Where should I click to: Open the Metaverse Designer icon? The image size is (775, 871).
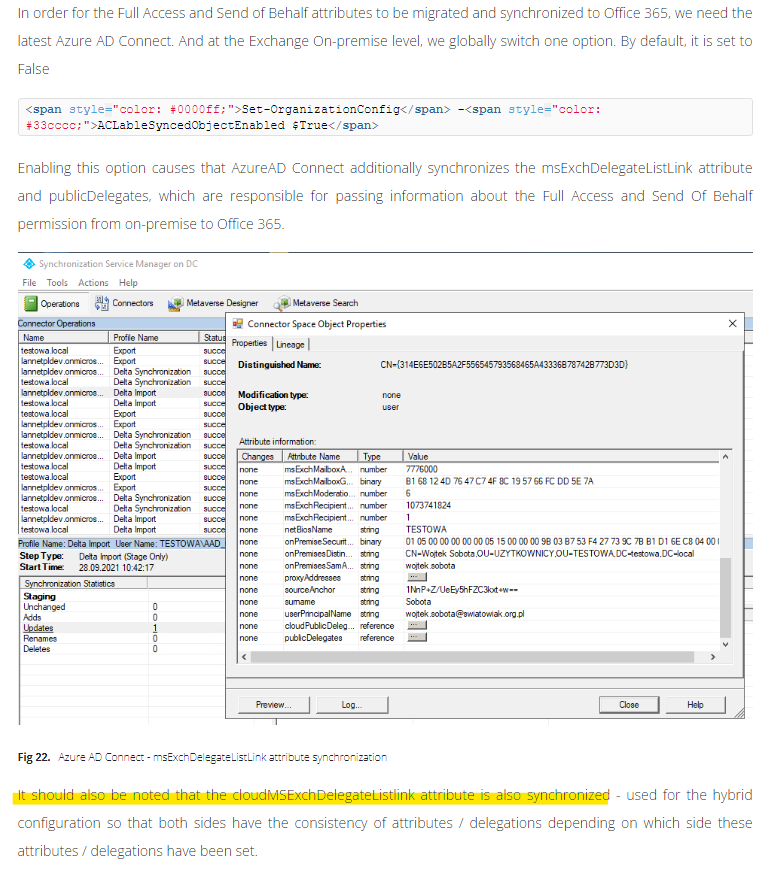pyautogui.click(x=176, y=304)
